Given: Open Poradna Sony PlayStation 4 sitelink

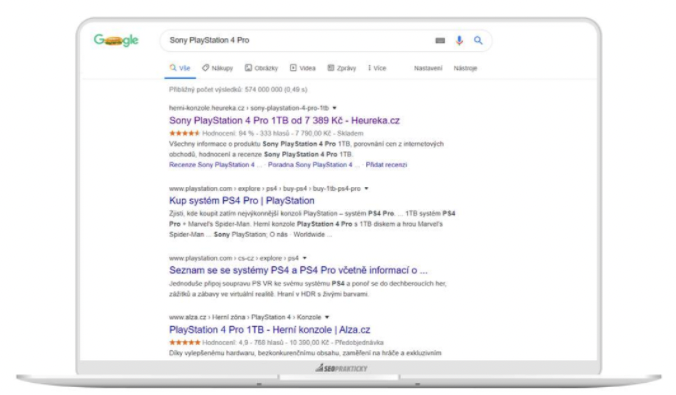Looking at the screenshot, I should pos(313,165).
